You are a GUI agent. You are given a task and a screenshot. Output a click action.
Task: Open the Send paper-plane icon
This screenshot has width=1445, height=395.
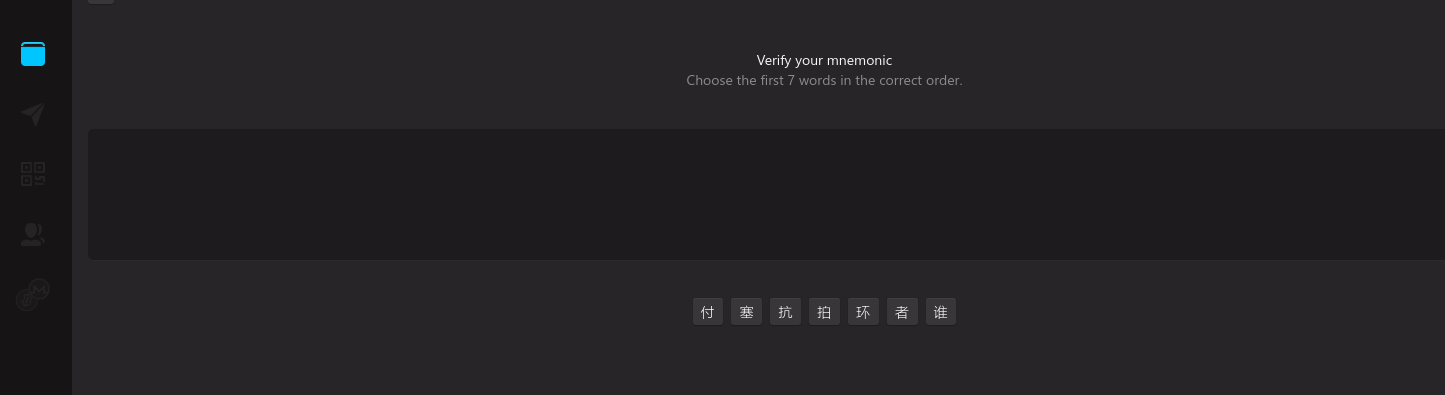[x=33, y=114]
